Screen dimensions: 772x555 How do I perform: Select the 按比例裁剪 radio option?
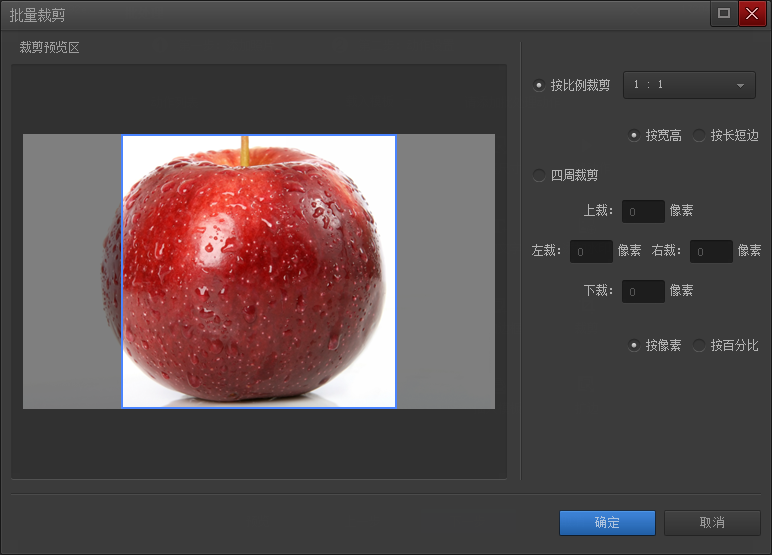click(x=541, y=86)
